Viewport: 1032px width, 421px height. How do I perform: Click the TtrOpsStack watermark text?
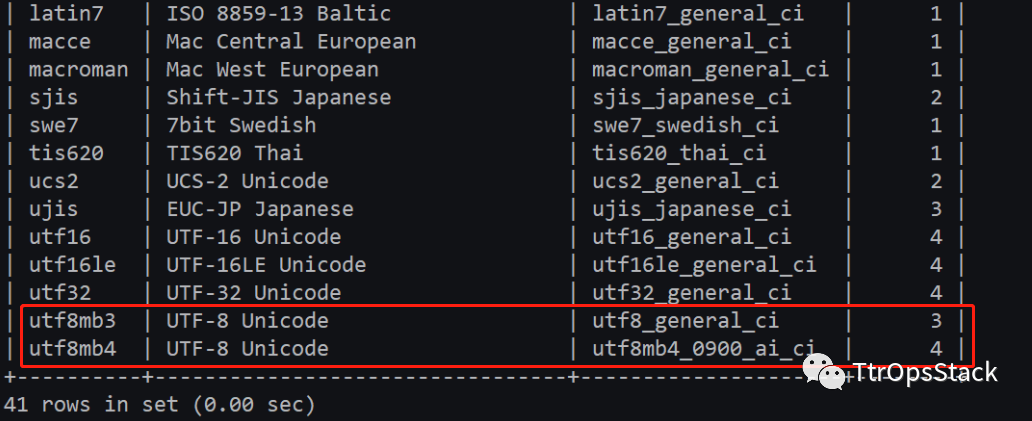point(925,373)
